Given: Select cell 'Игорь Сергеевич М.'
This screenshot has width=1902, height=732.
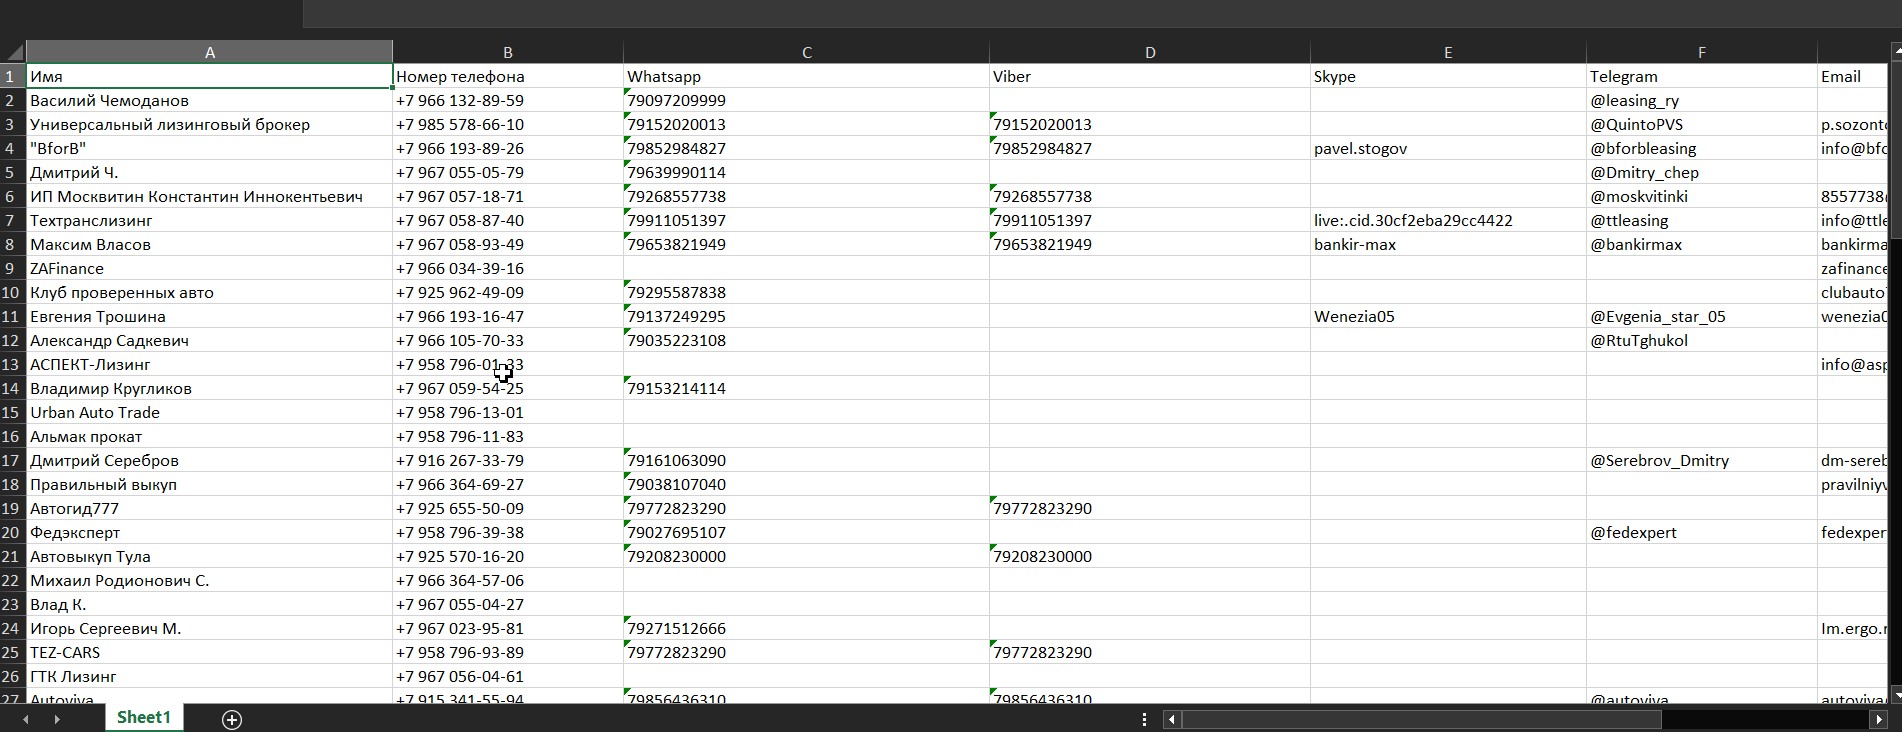Looking at the screenshot, I should pos(210,628).
